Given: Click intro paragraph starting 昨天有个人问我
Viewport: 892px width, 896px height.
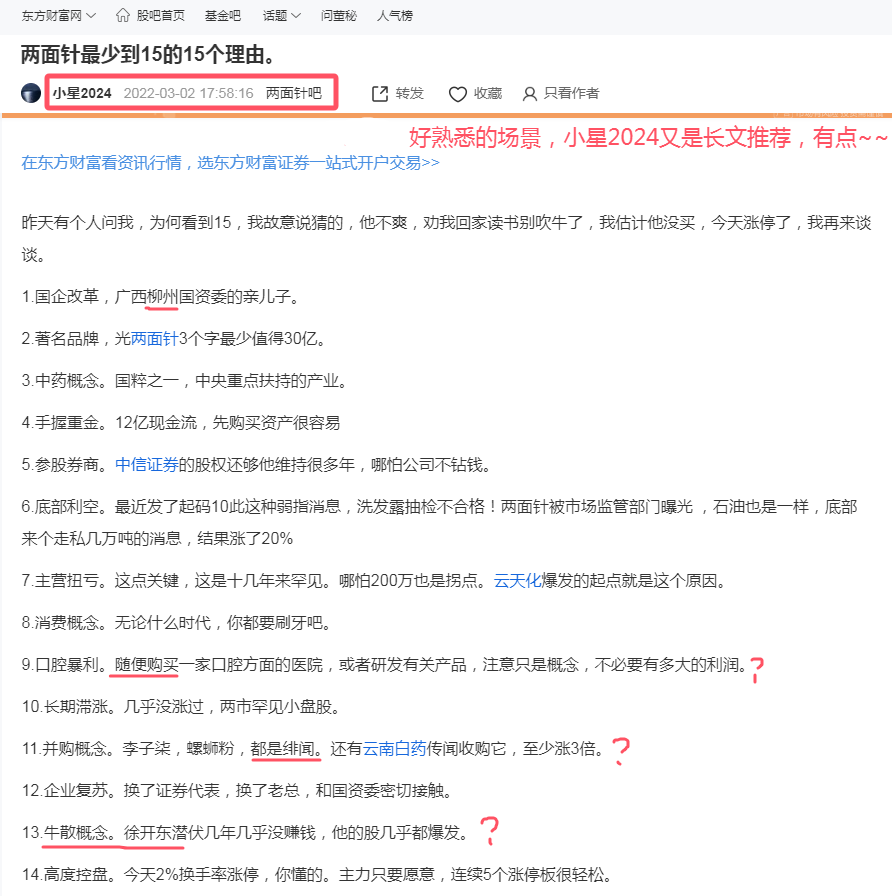Looking at the screenshot, I should [446, 238].
